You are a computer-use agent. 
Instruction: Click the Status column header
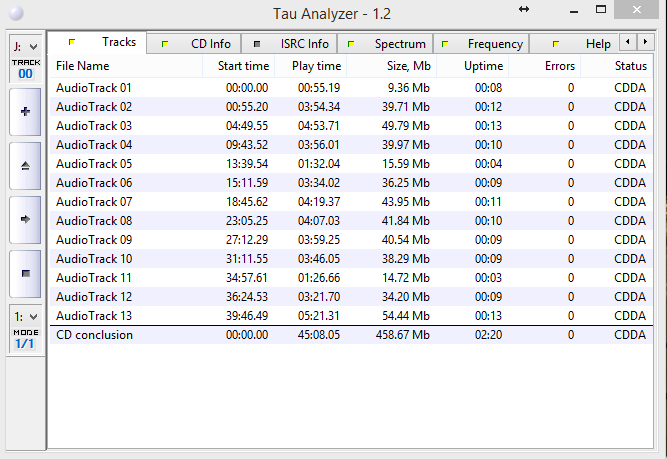pyautogui.click(x=616, y=66)
